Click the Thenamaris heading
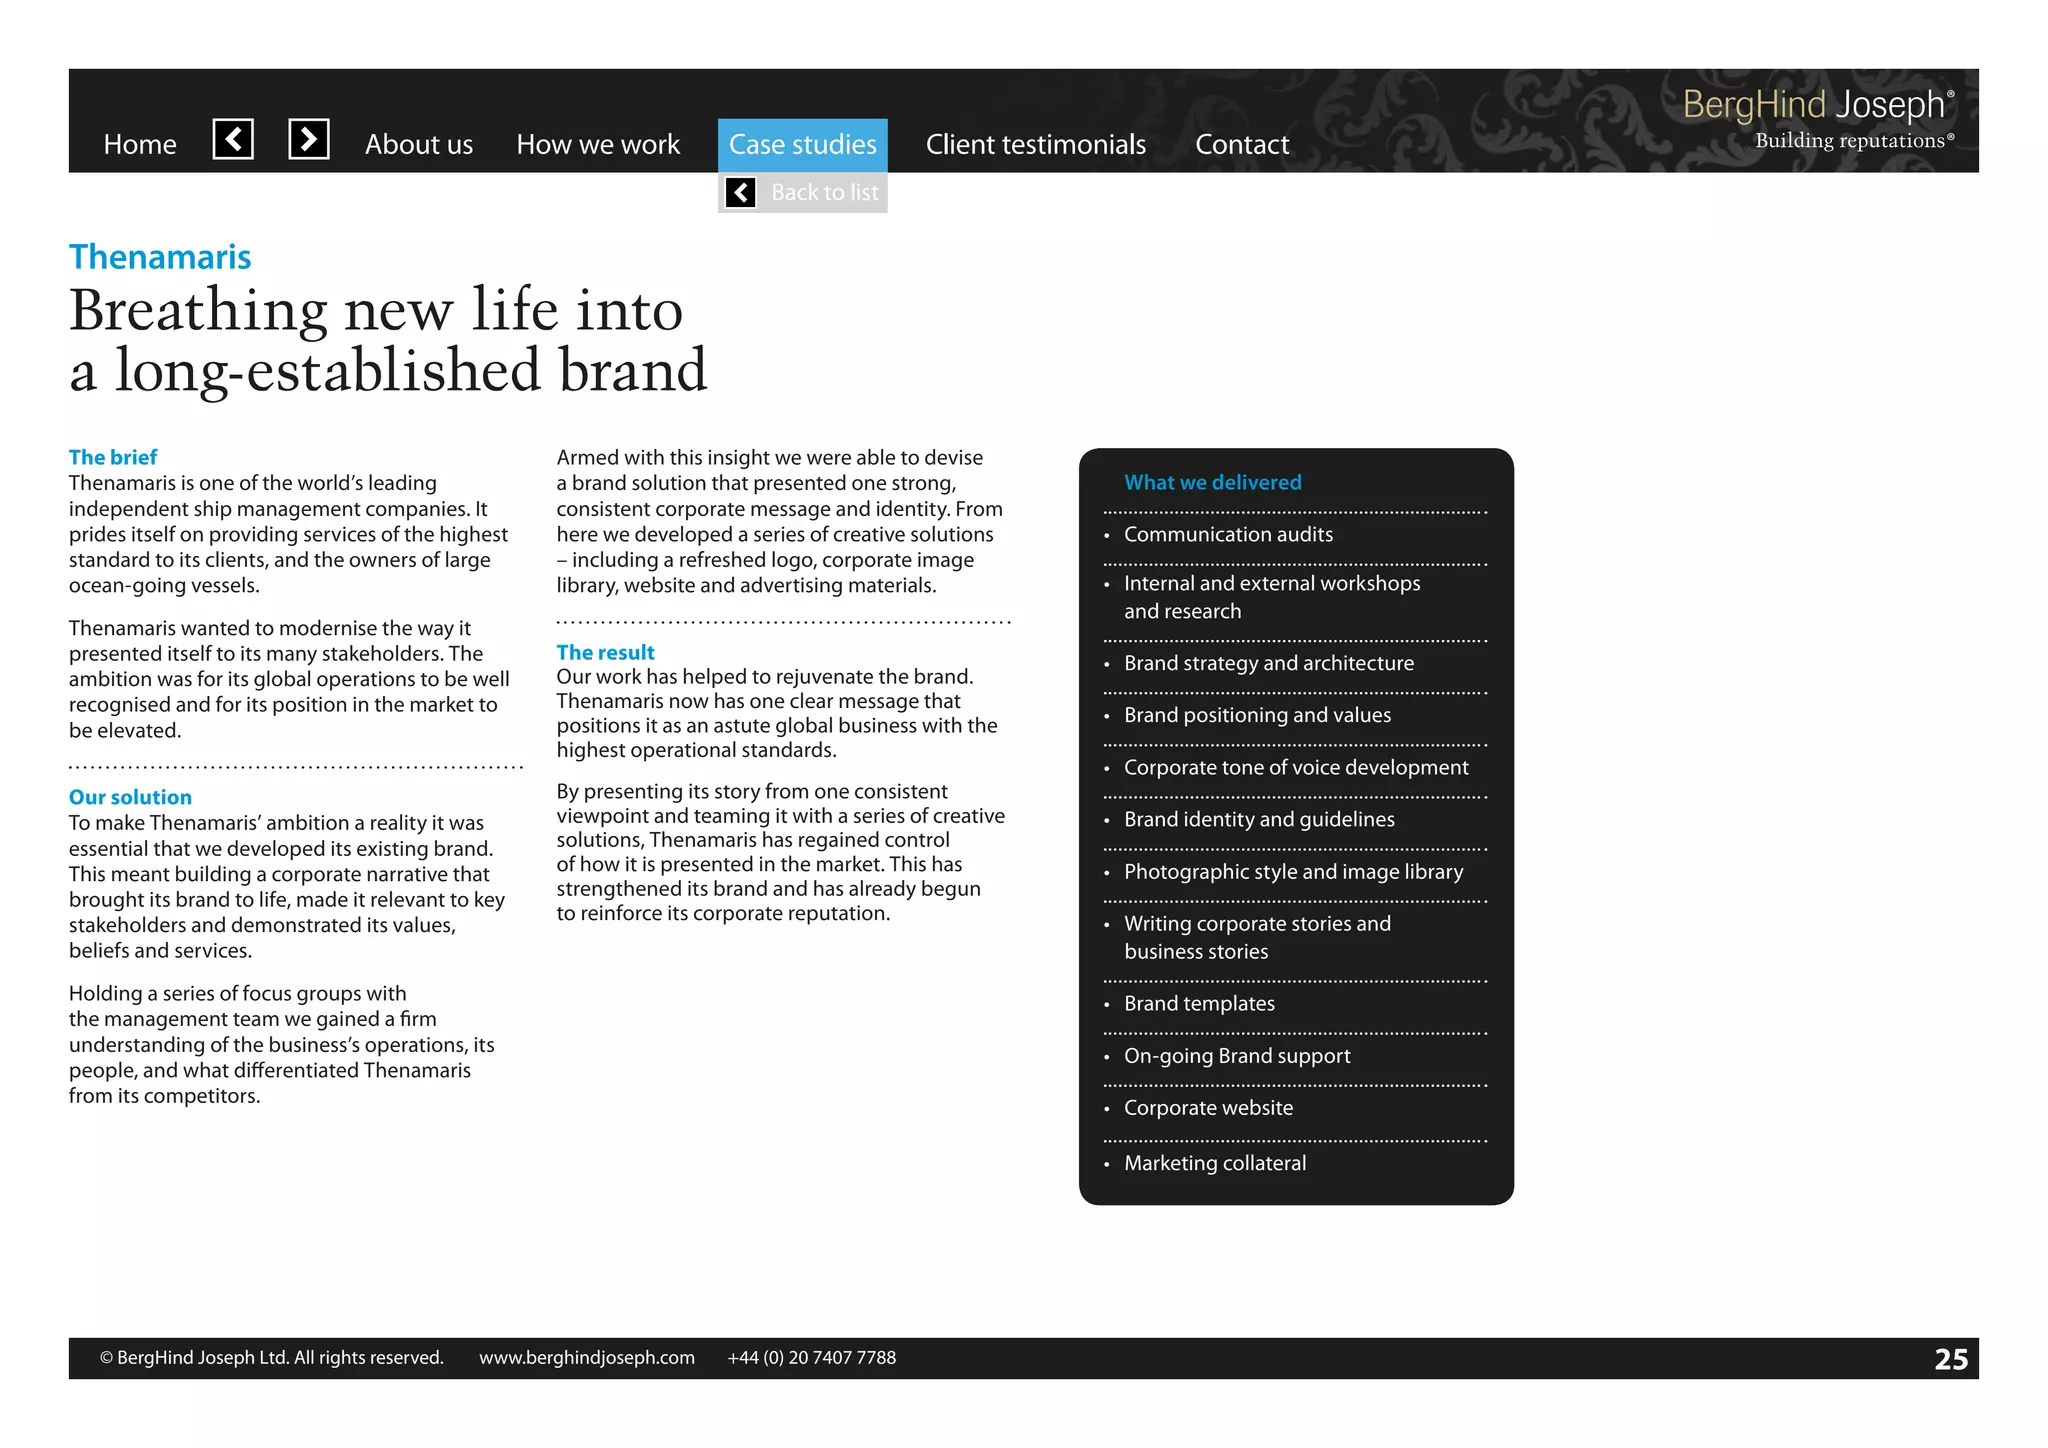Screen dimensions: 2048x1448 coord(160,257)
